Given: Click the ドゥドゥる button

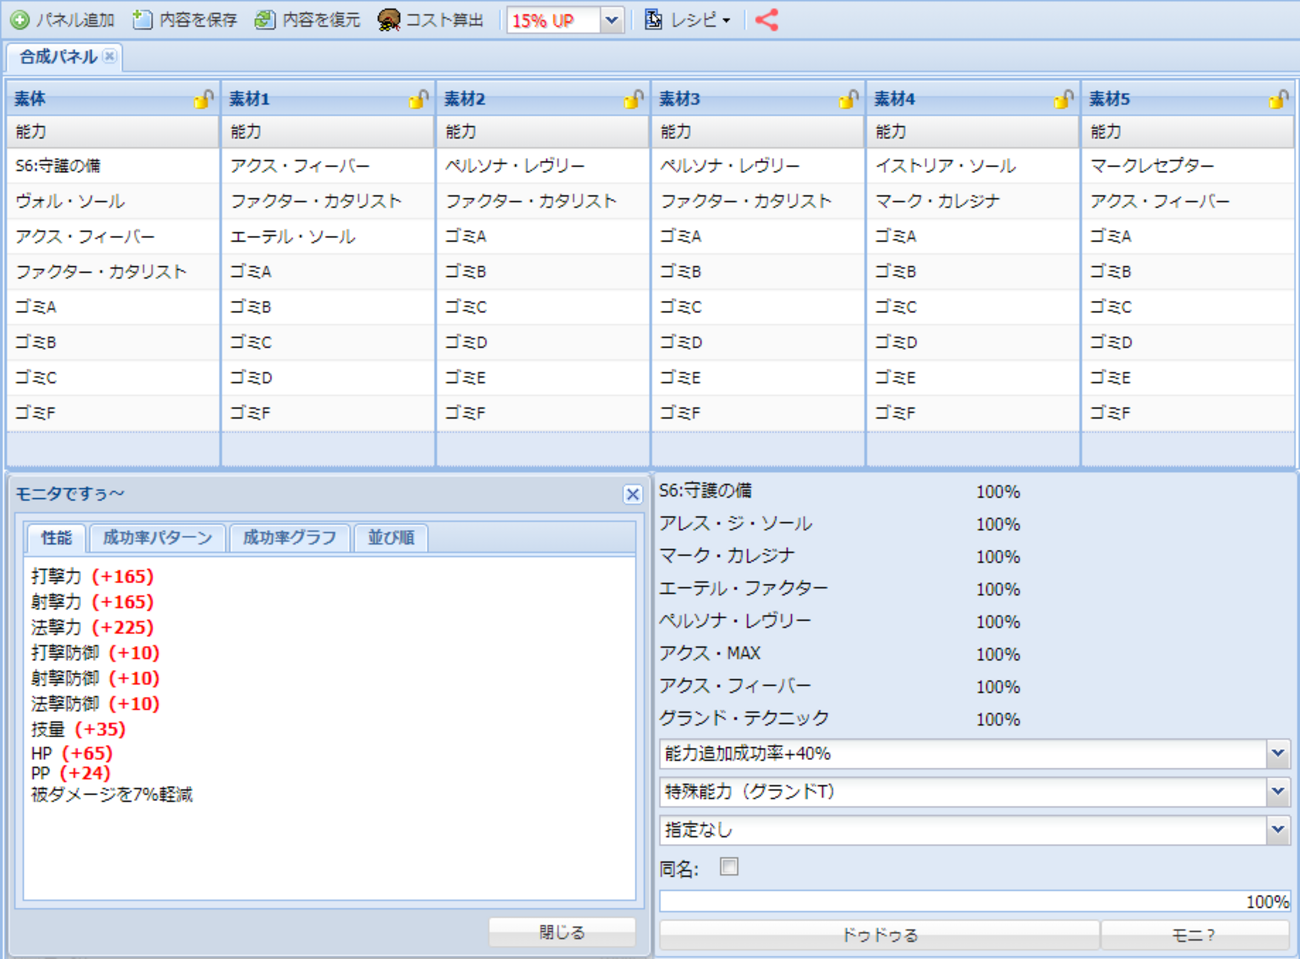Looking at the screenshot, I should pos(878,935).
